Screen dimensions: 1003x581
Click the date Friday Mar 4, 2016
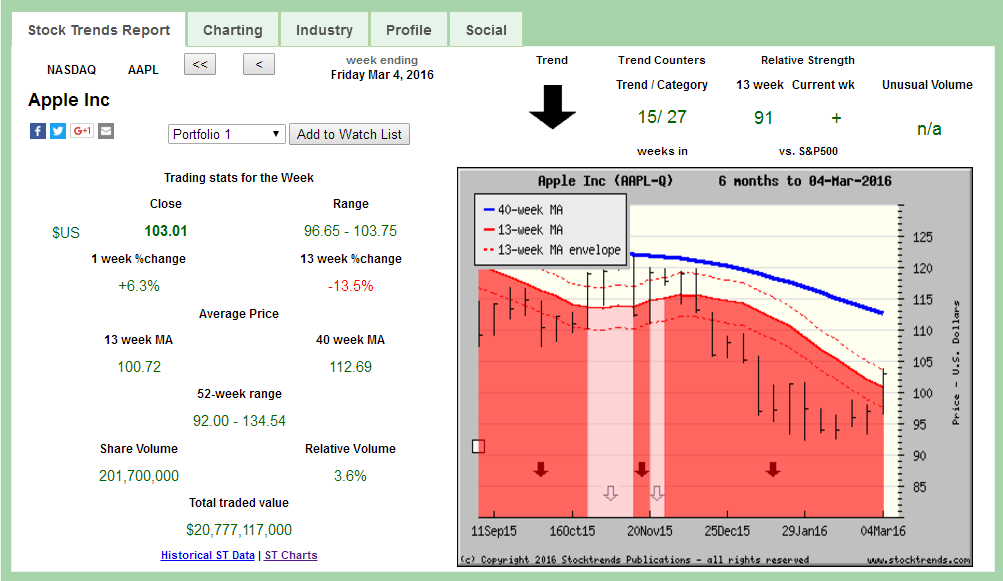pyautogui.click(x=382, y=75)
